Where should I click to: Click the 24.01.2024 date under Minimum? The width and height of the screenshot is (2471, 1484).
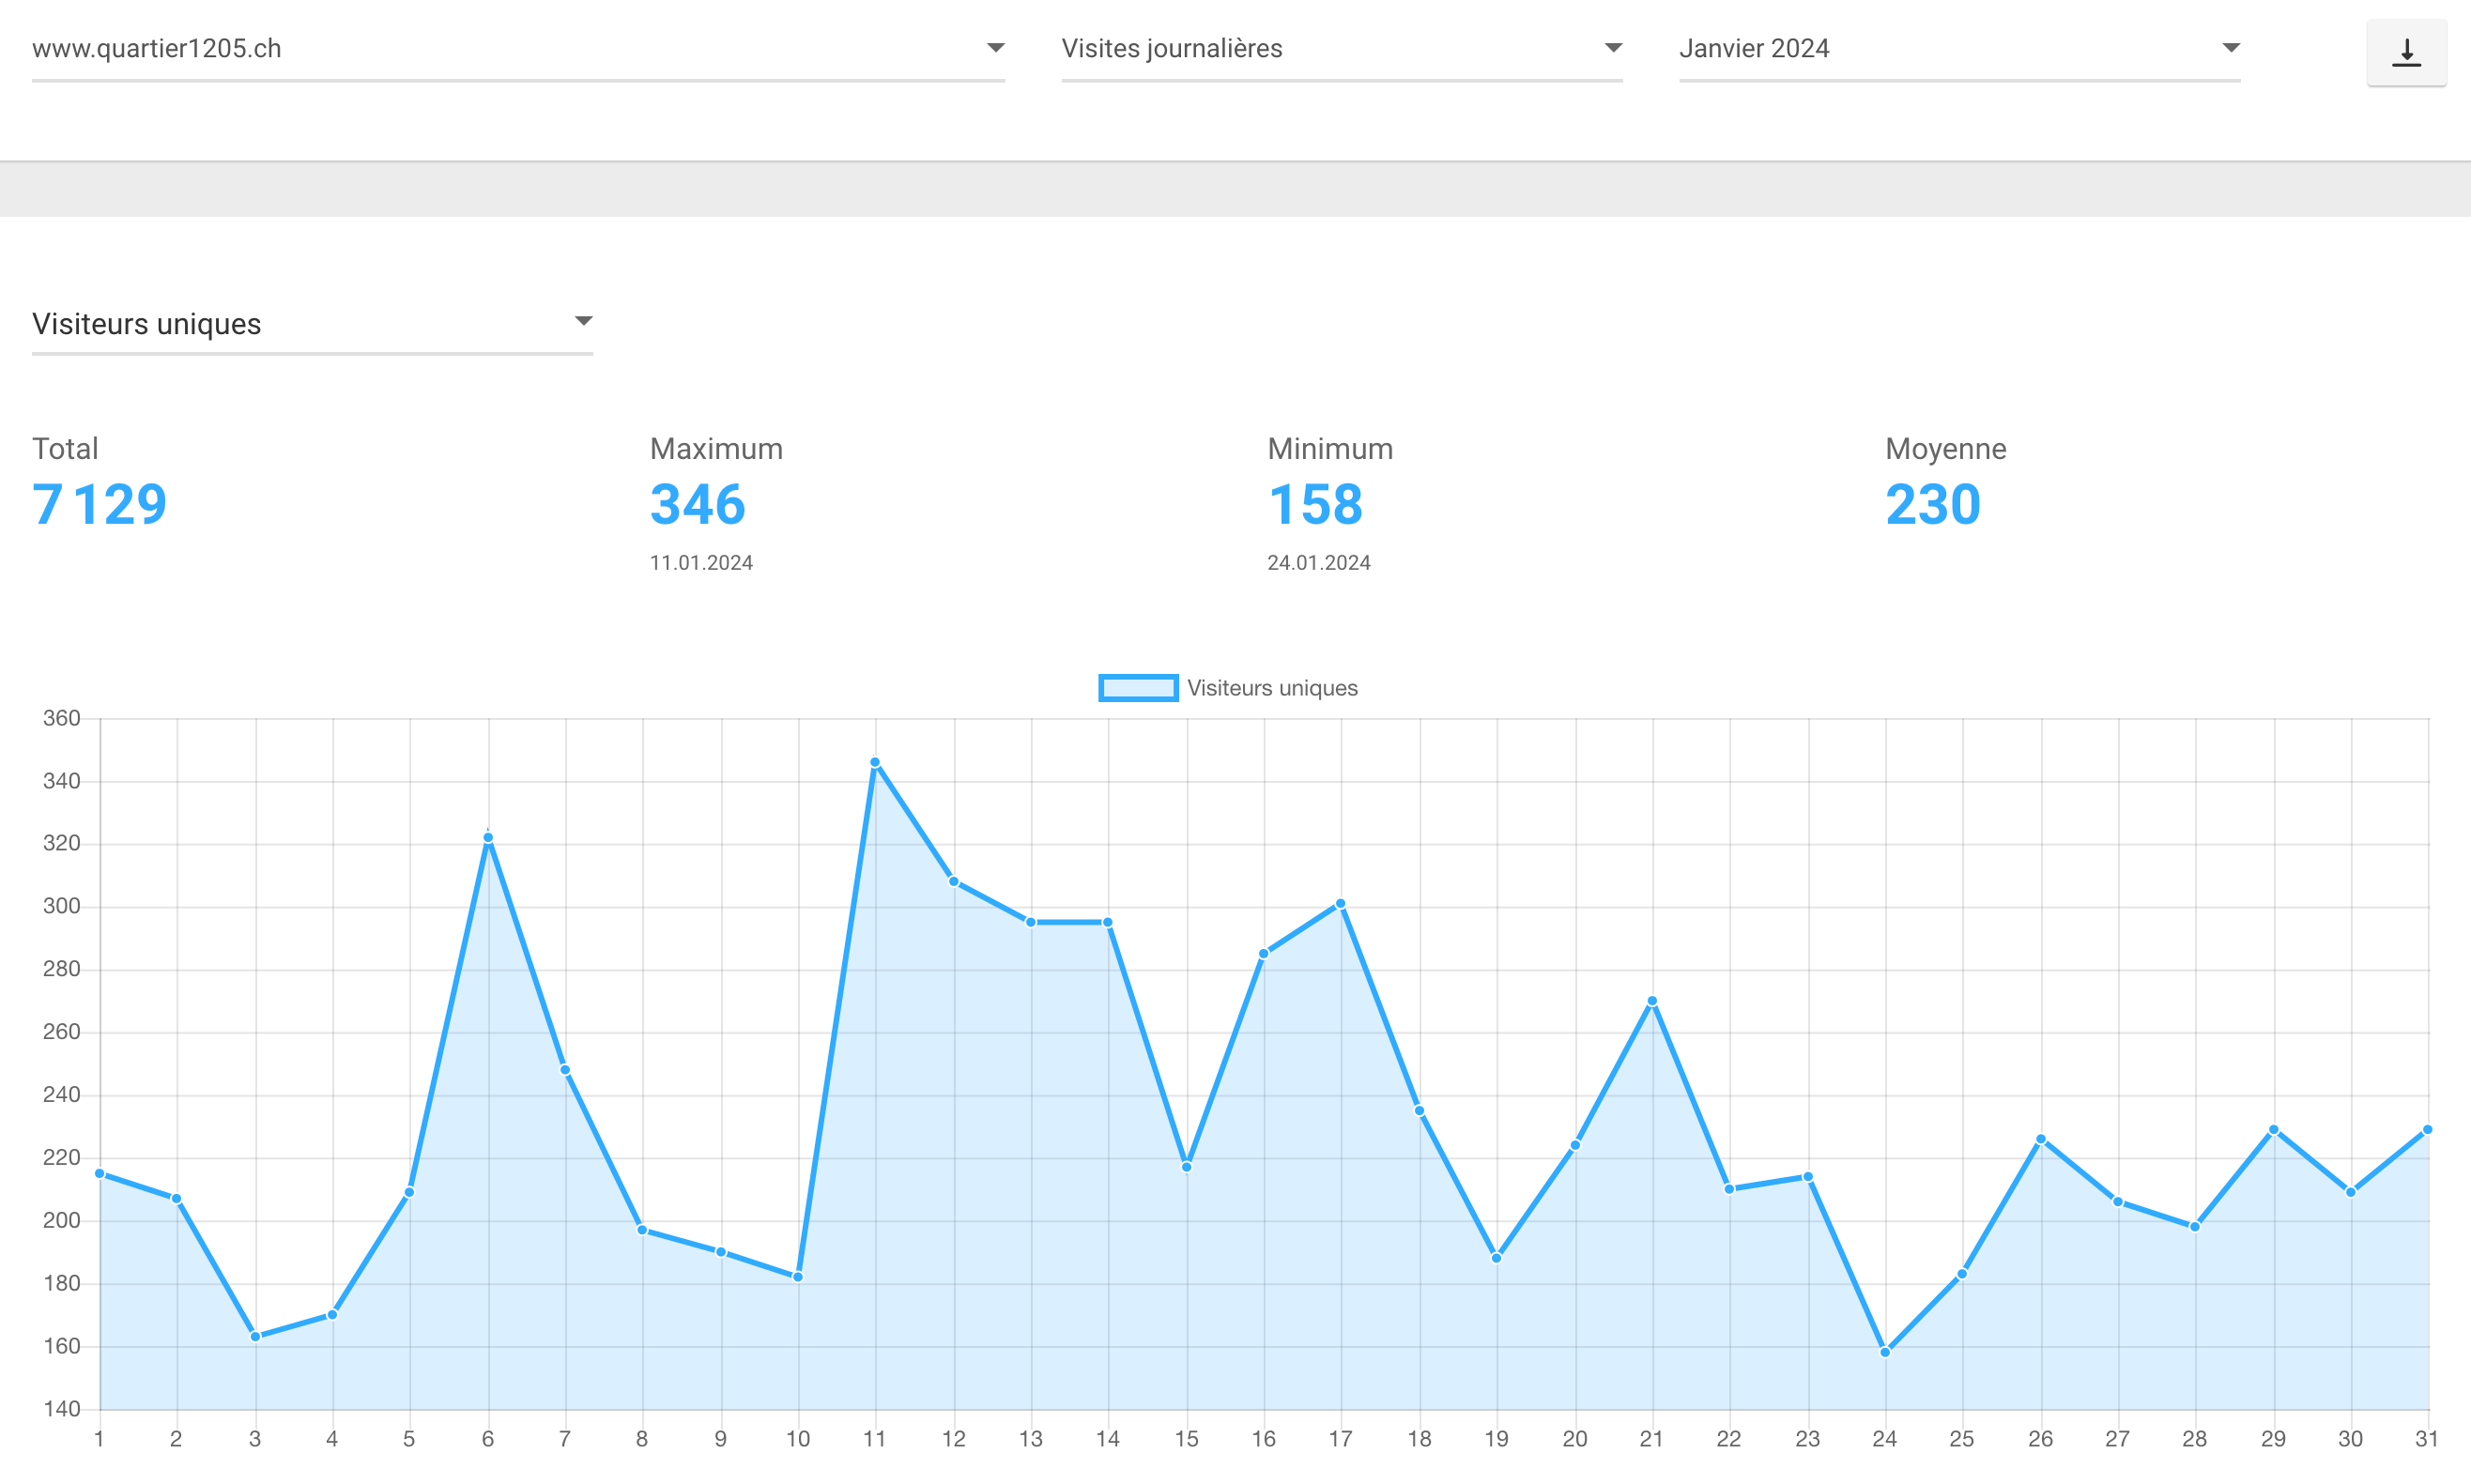[1319, 563]
